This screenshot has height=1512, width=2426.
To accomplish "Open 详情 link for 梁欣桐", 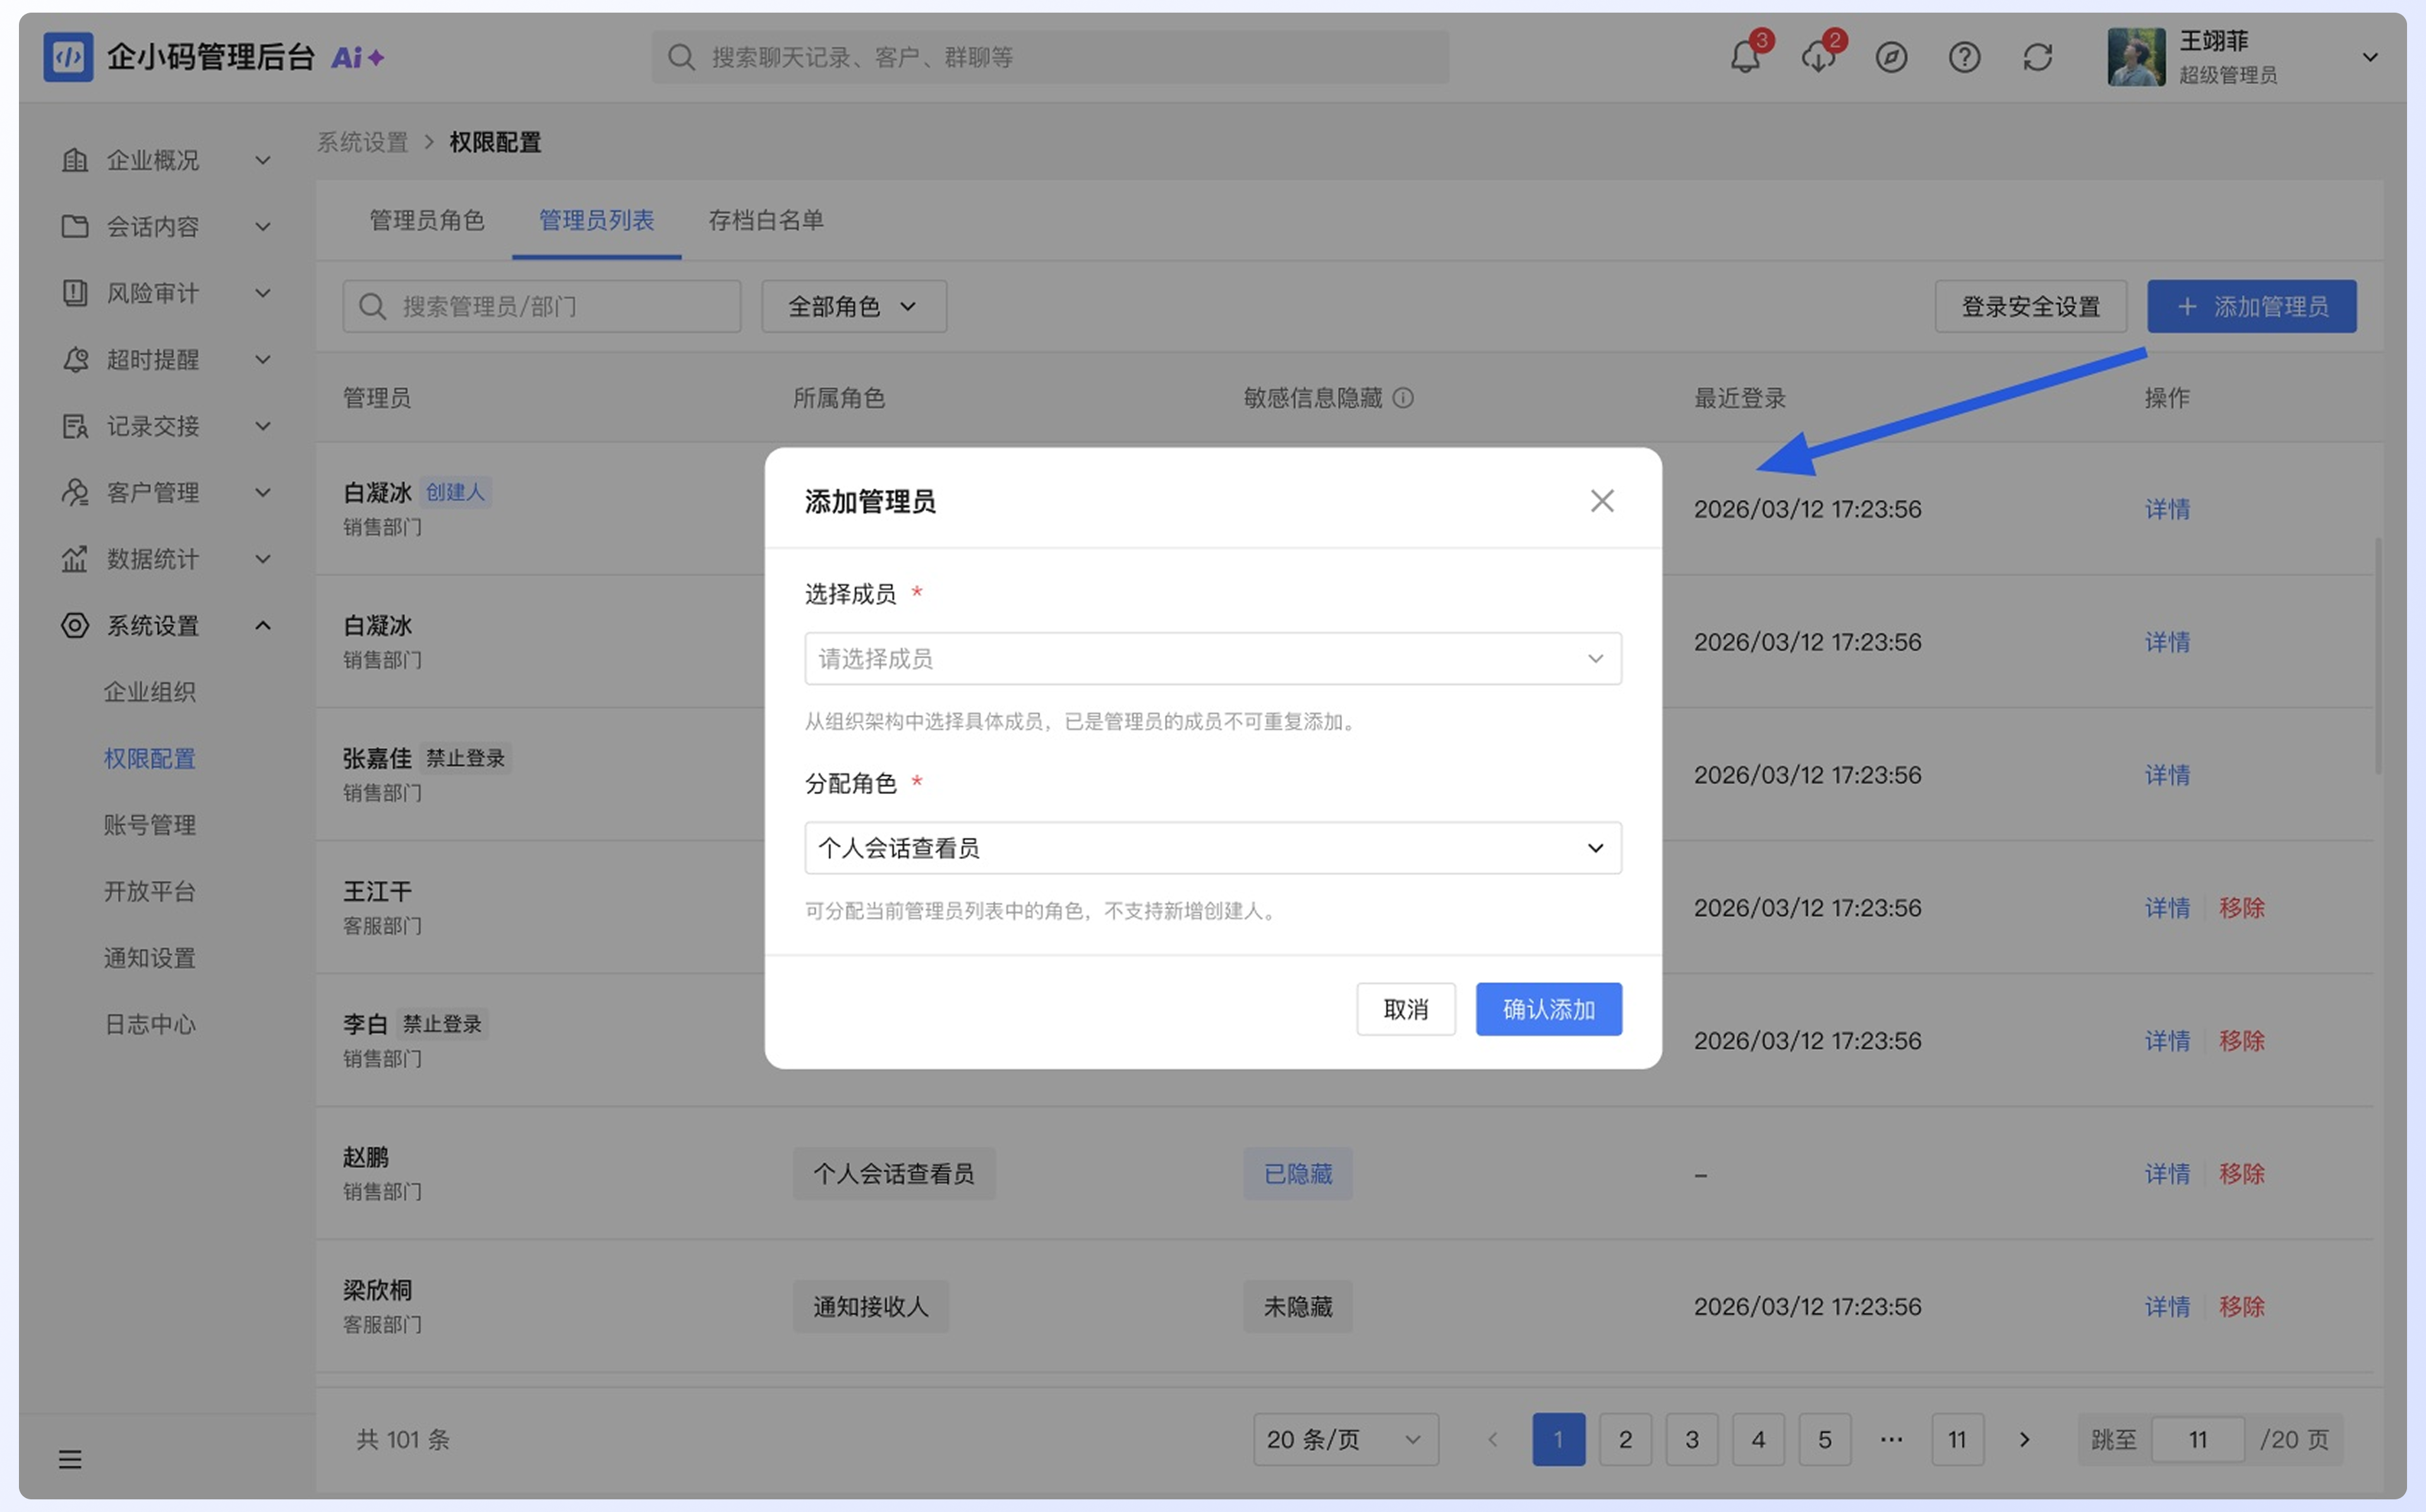I will tap(2167, 1306).
